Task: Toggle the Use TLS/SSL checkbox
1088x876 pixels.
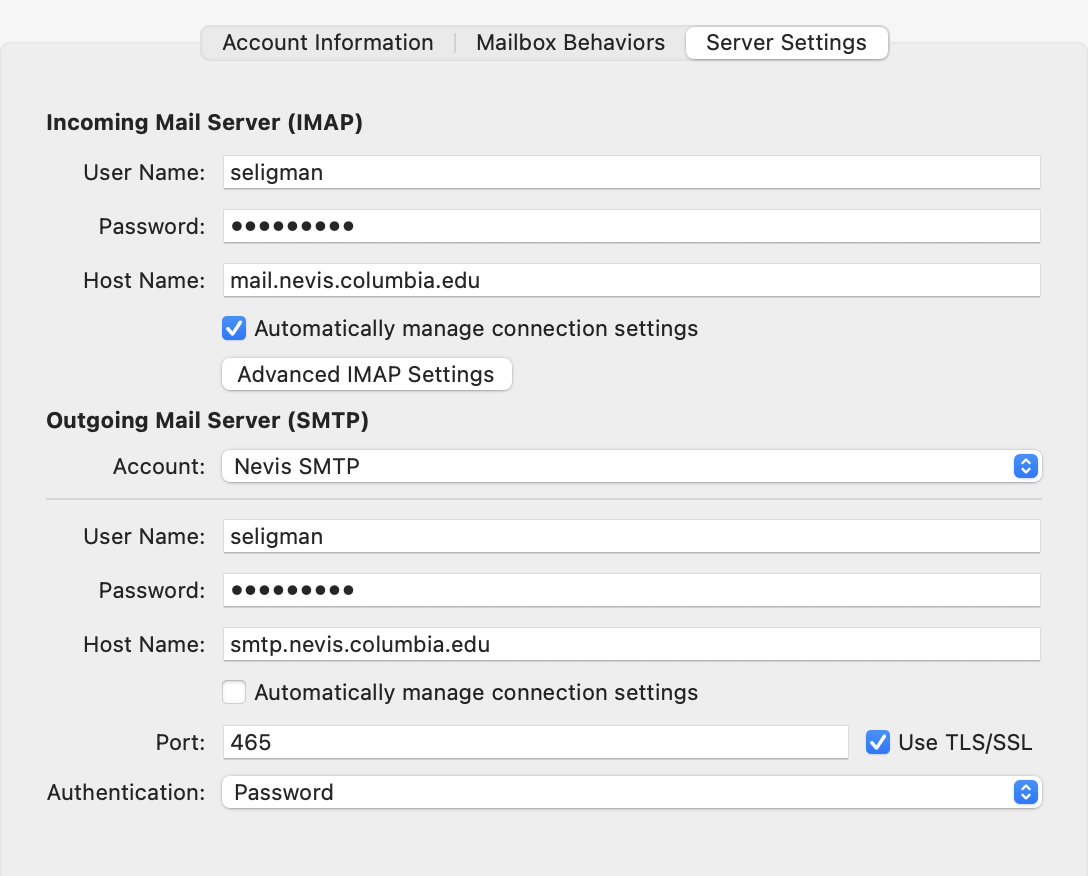Action: 878,742
